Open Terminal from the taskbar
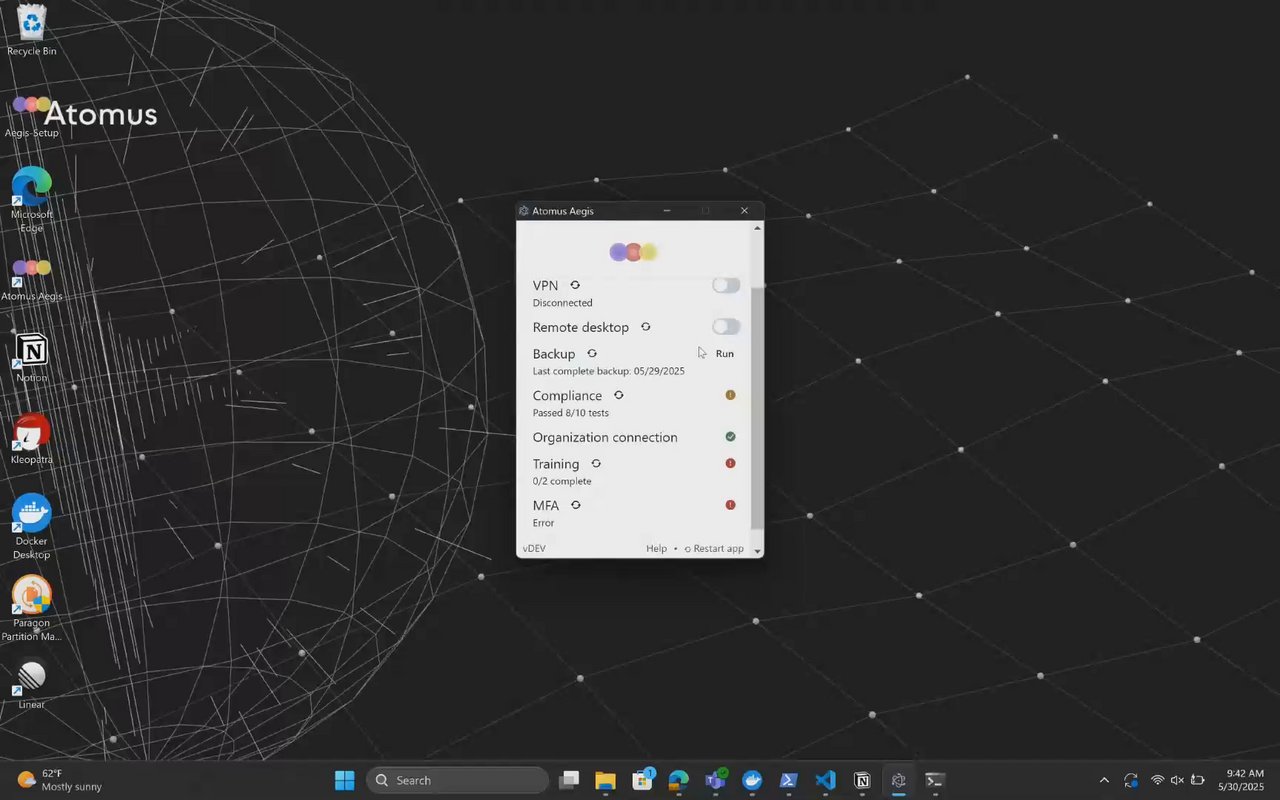Viewport: 1280px width, 800px height. pos(935,780)
